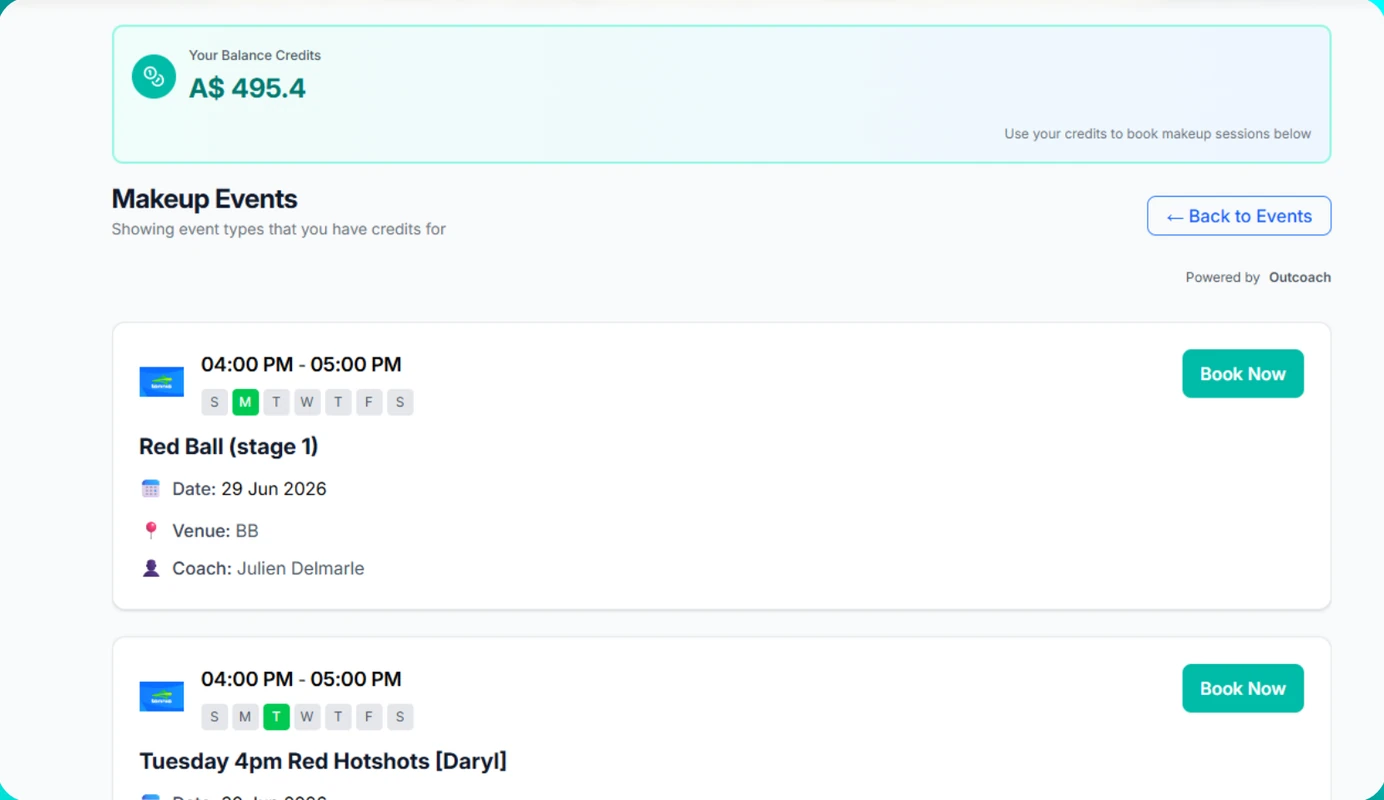Image resolution: width=1384 pixels, height=800 pixels.
Task: Open the Outcoach powered-by link
Action: point(1299,278)
